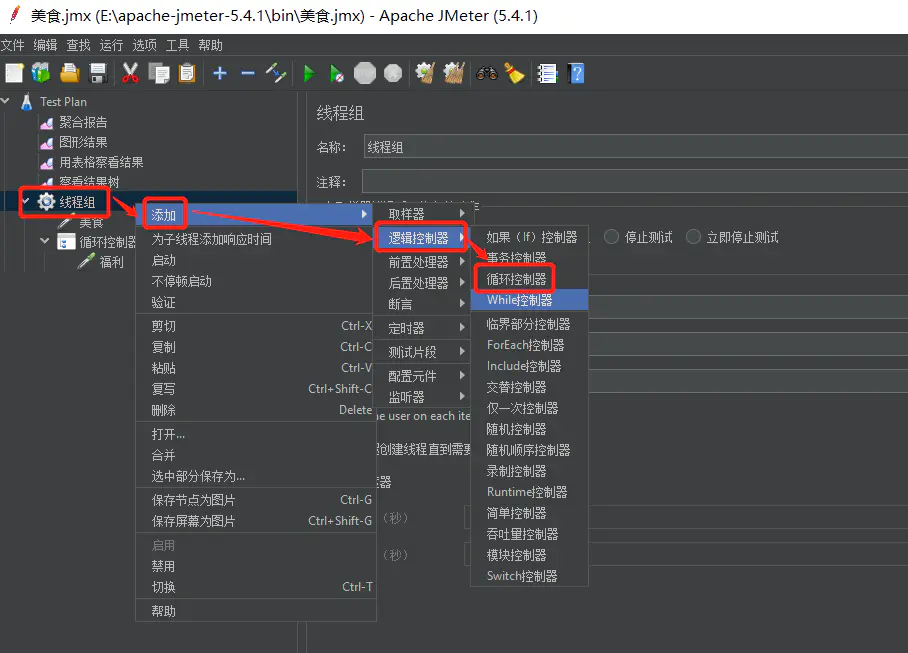This screenshot has width=908, height=653.
Task: Expand the 前置处理器 submenu
Action: pyautogui.click(x=424, y=262)
